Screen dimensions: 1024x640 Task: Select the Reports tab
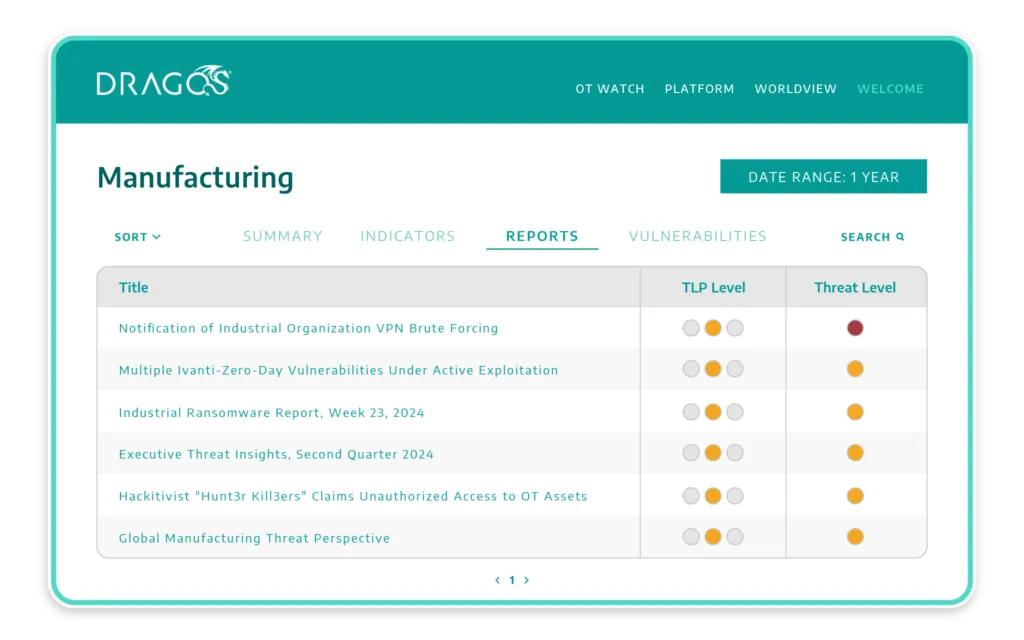(x=542, y=236)
